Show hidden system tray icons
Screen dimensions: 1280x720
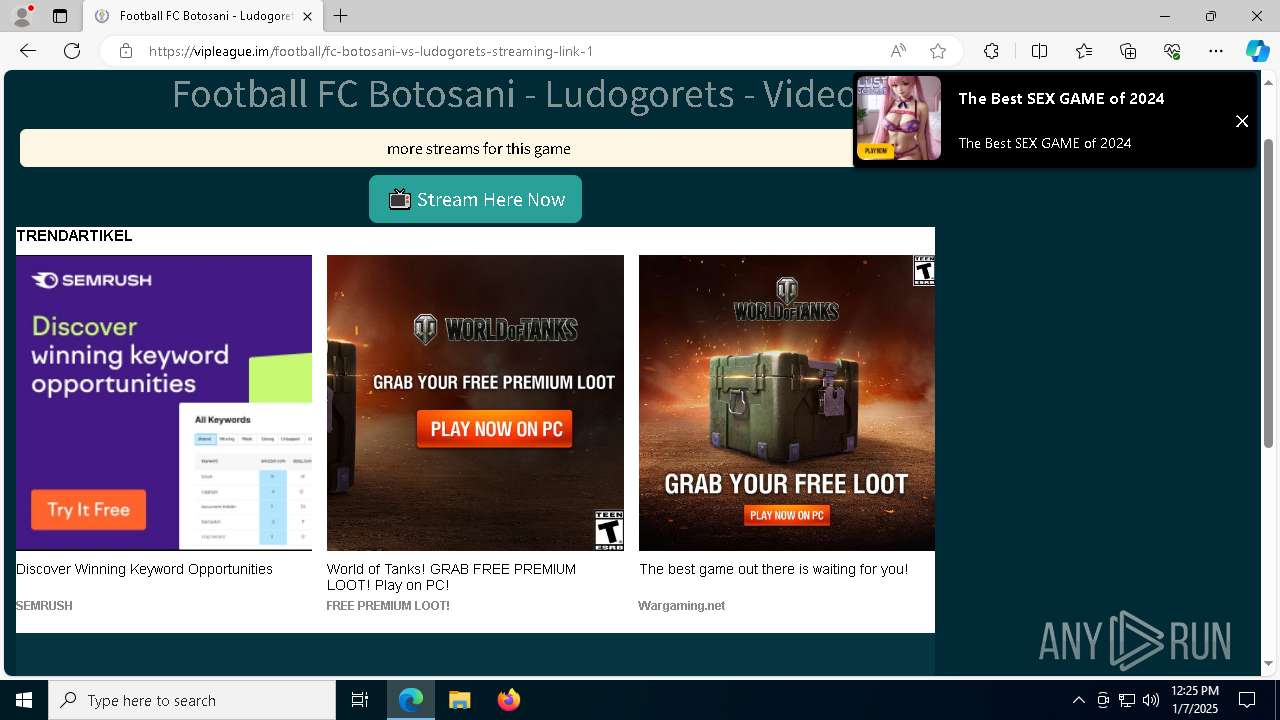click(x=1078, y=700)
